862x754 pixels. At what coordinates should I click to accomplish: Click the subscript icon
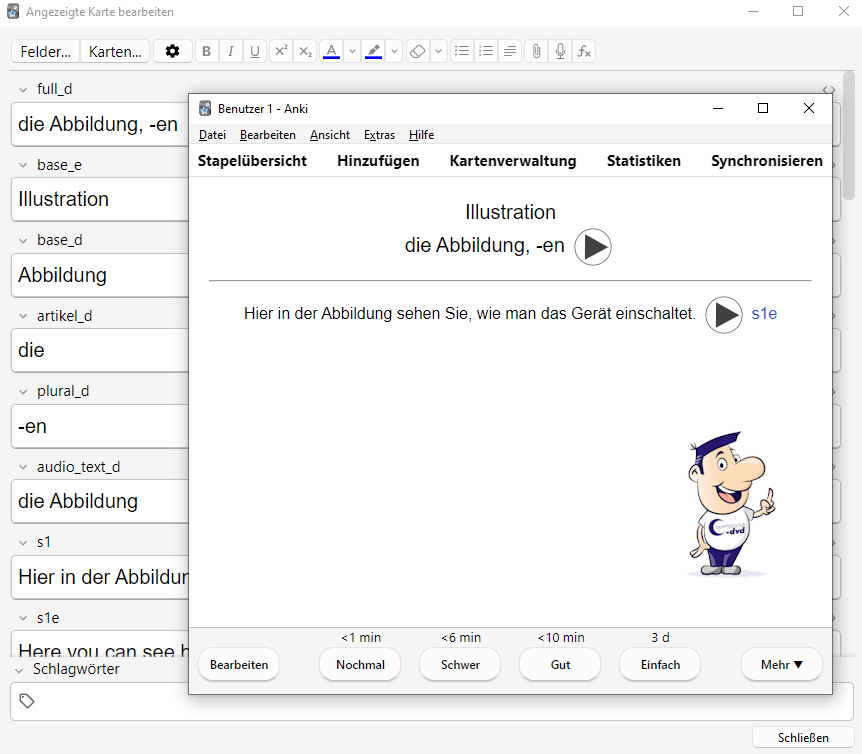point(305,51)
